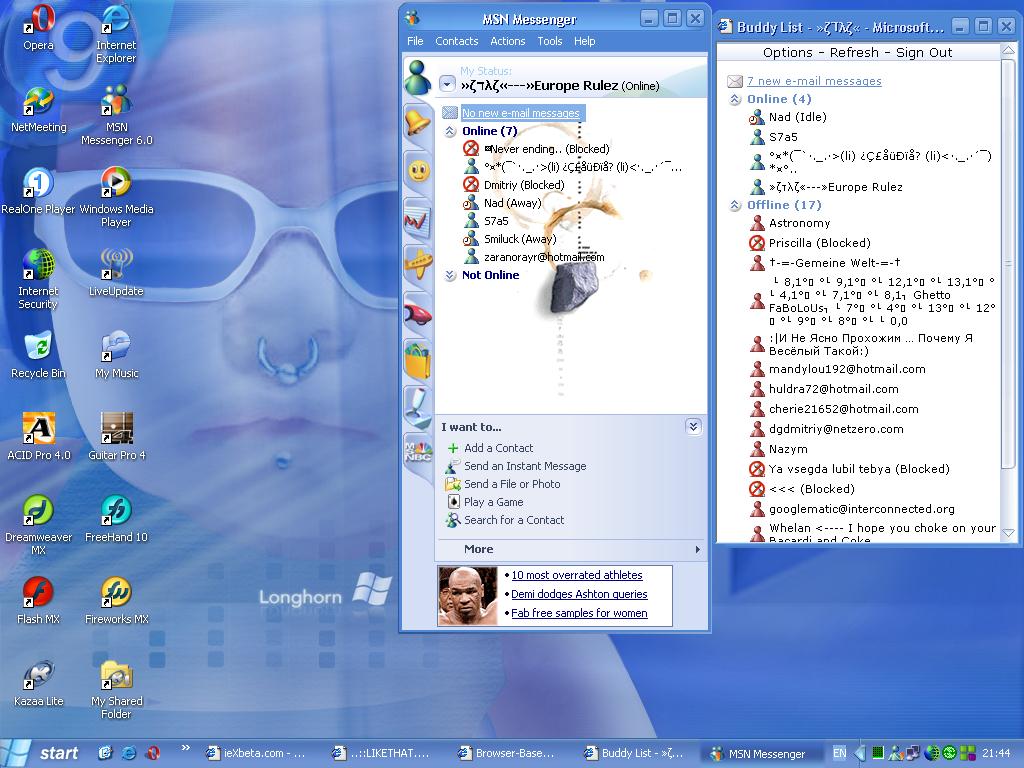The image size is (1024, 768).
Task: Open the red car autos tab
Action: tap(417, 313)
